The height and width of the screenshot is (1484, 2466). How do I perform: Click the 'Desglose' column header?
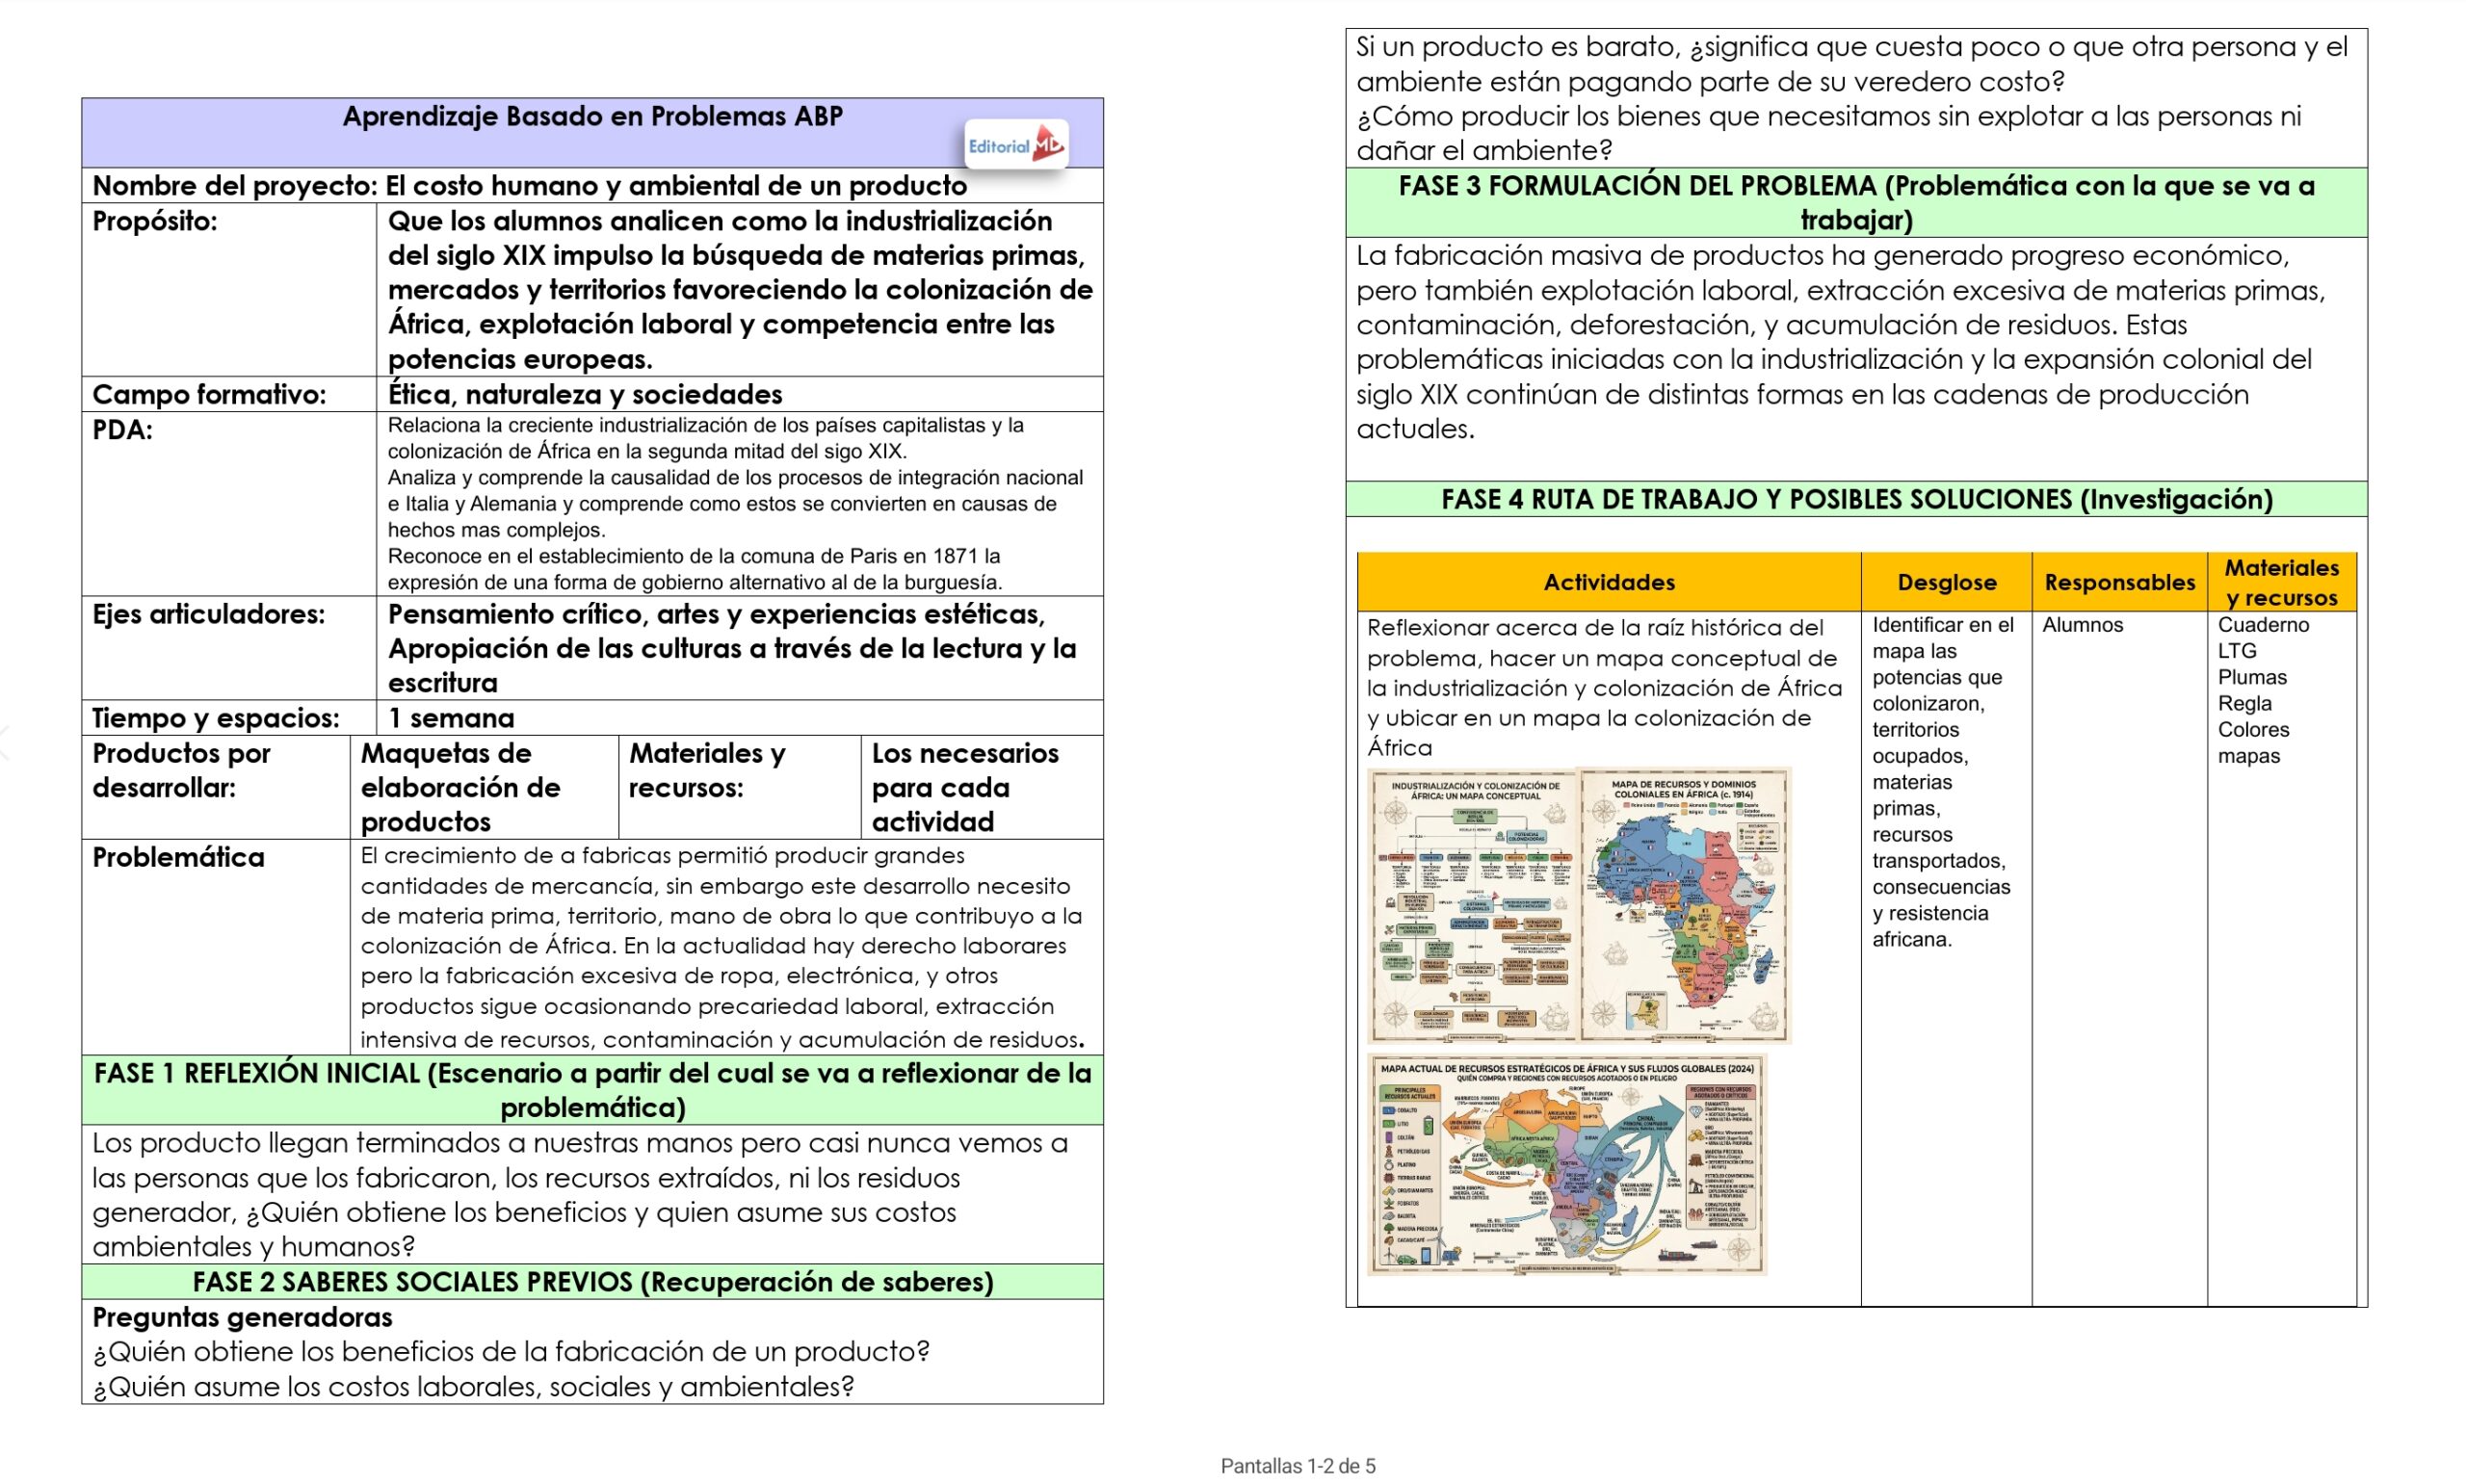1946,582
